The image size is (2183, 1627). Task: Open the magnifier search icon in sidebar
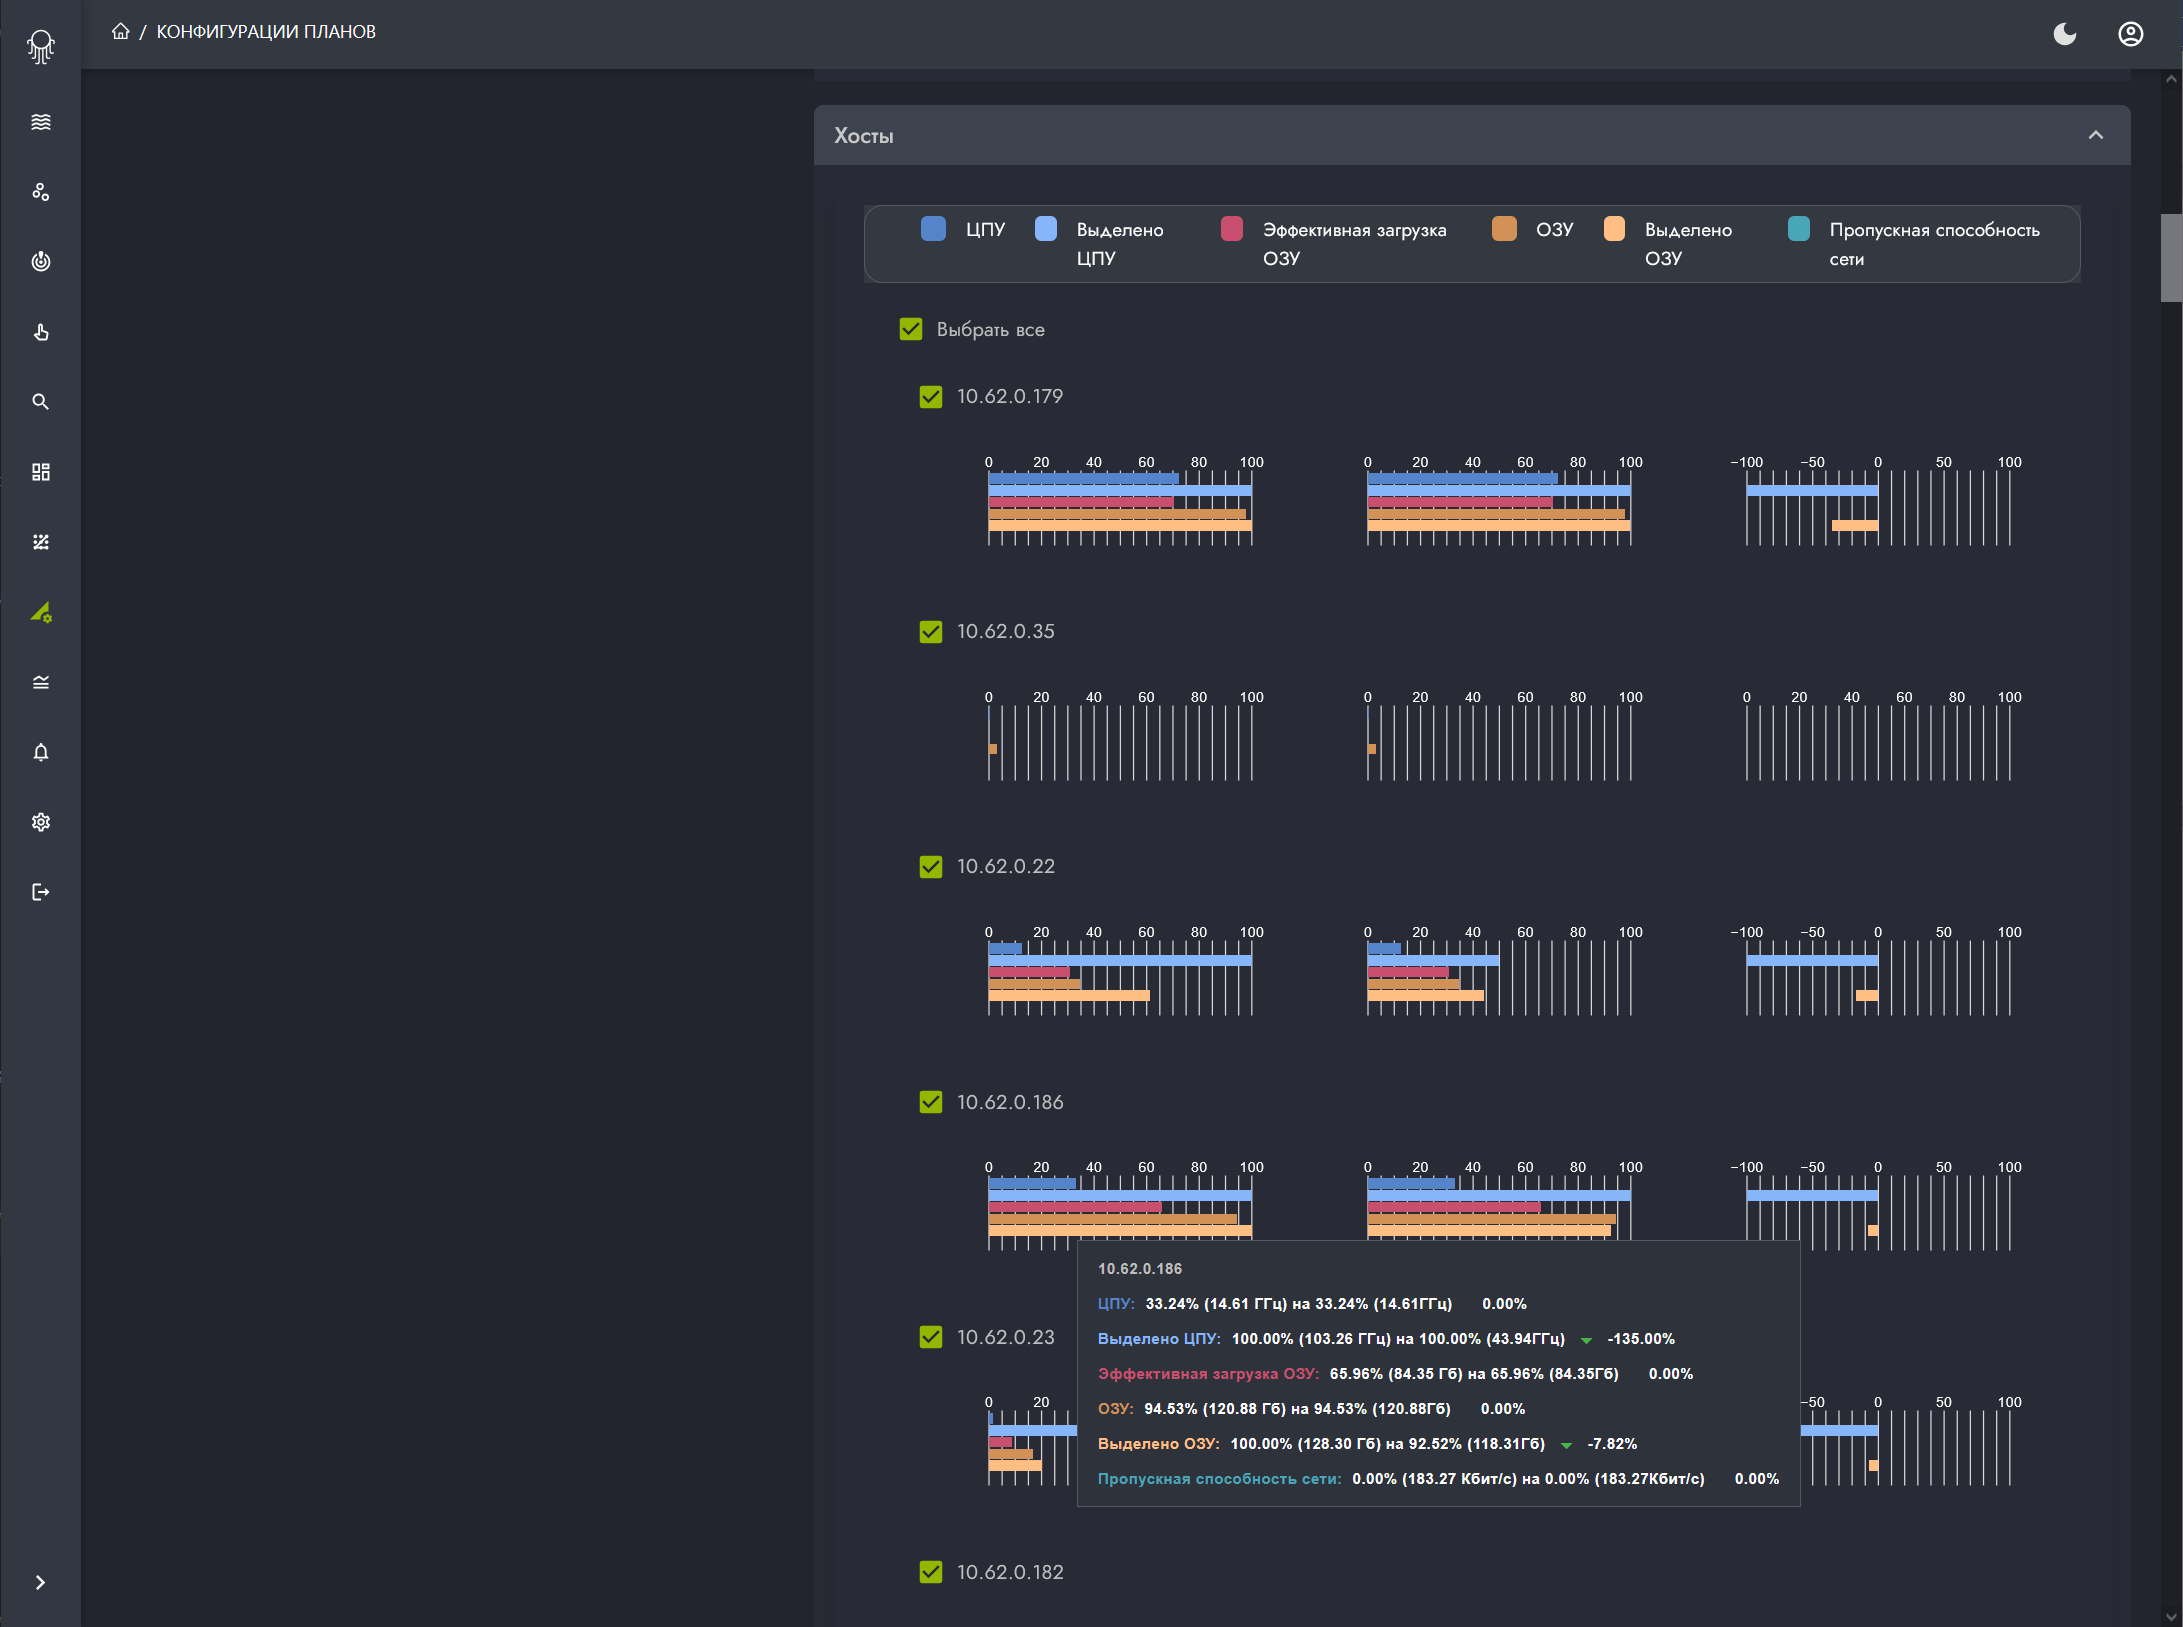[41, 402]
